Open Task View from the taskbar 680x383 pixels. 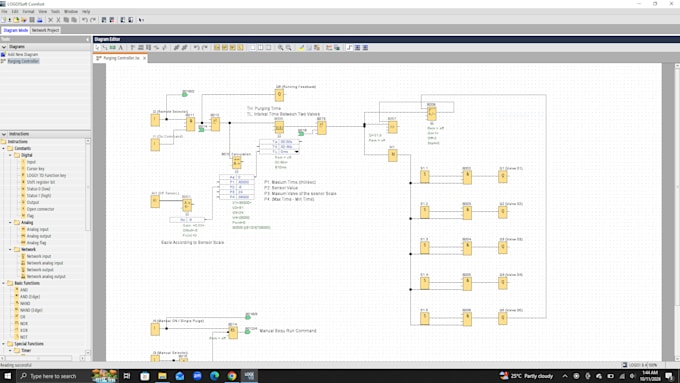(x=127, y=376)
